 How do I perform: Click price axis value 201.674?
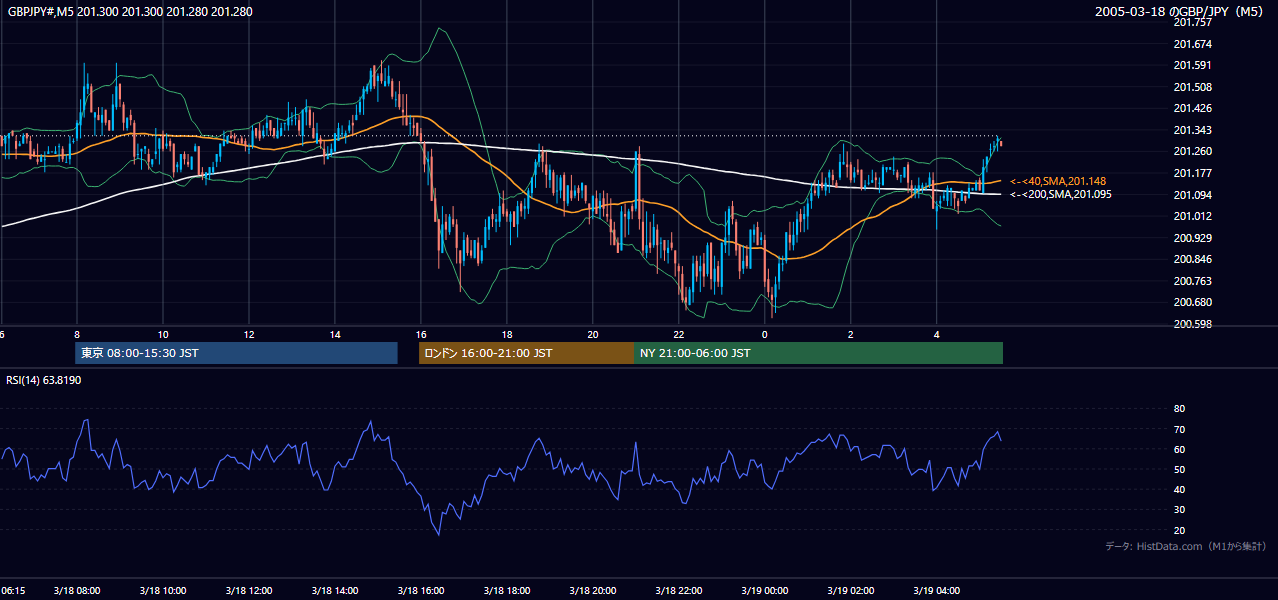[1193, 44]
